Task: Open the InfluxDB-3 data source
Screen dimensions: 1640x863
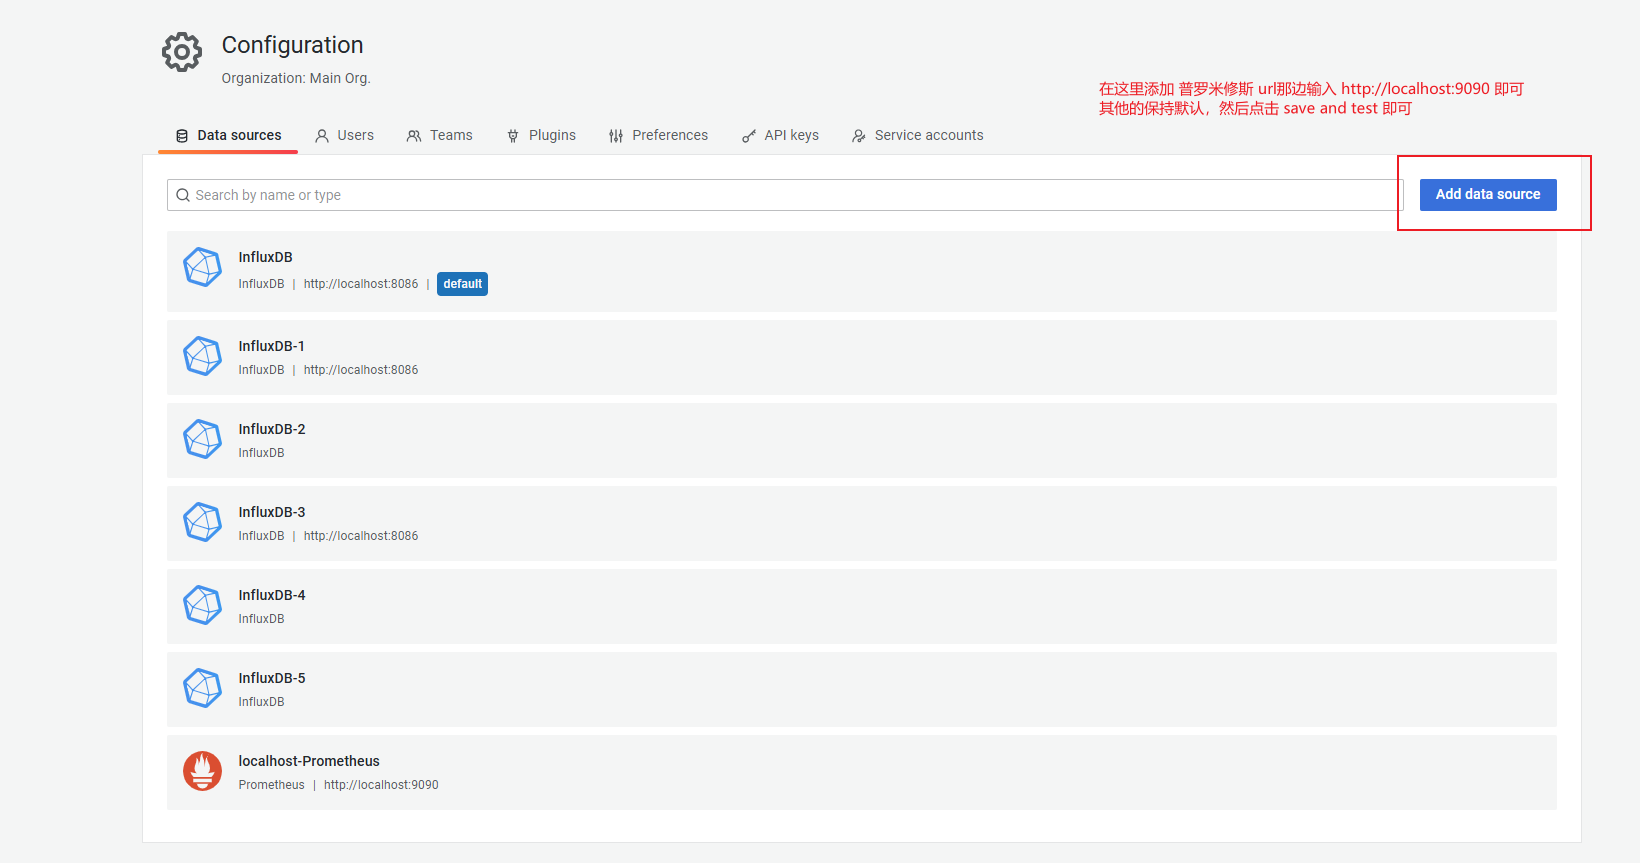Action: click(x=862, y=523)
